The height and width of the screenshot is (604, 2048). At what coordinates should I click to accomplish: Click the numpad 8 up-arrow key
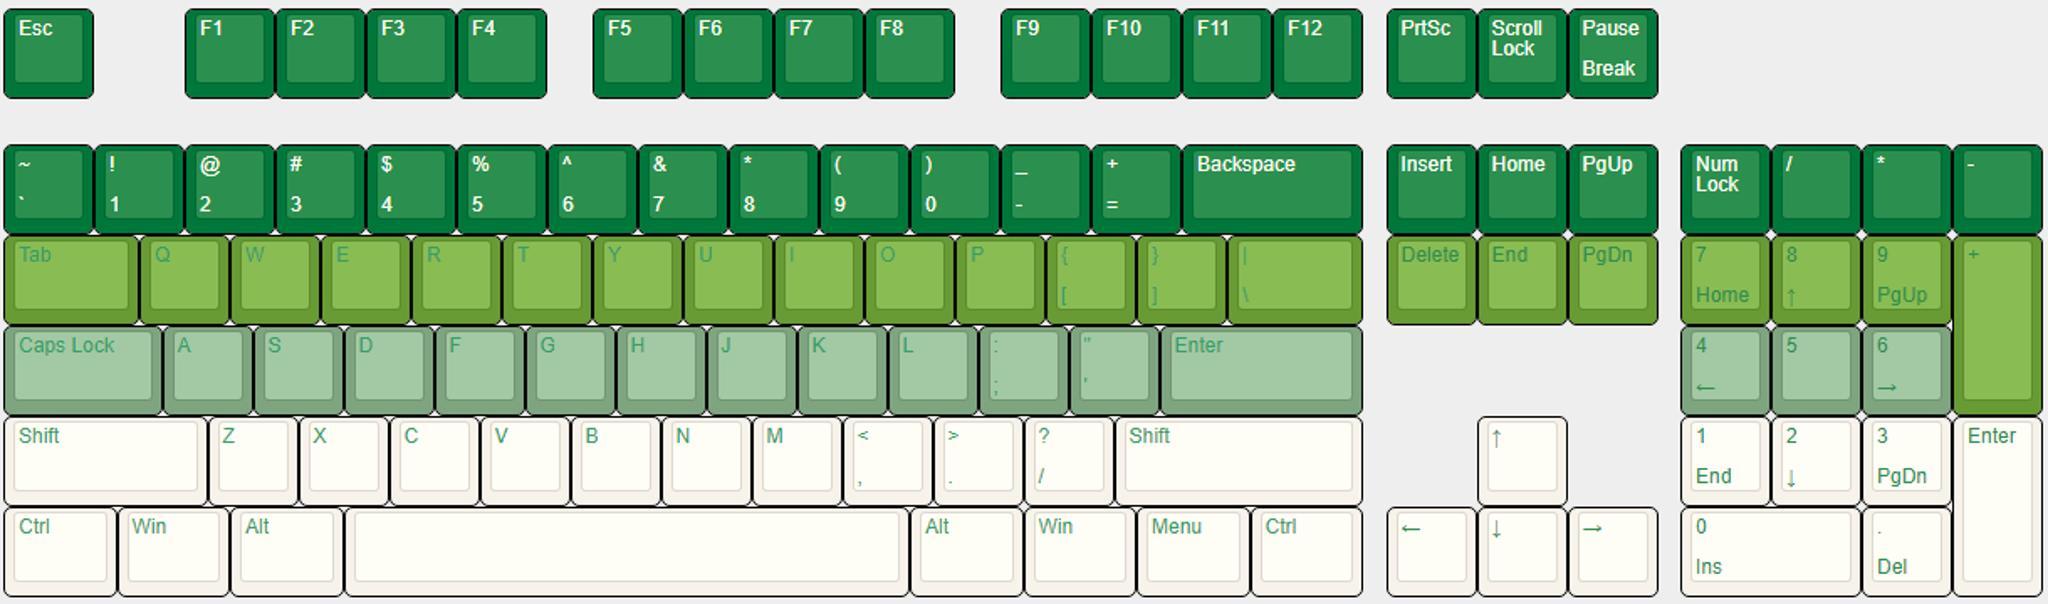click(x=1815, y=279)
